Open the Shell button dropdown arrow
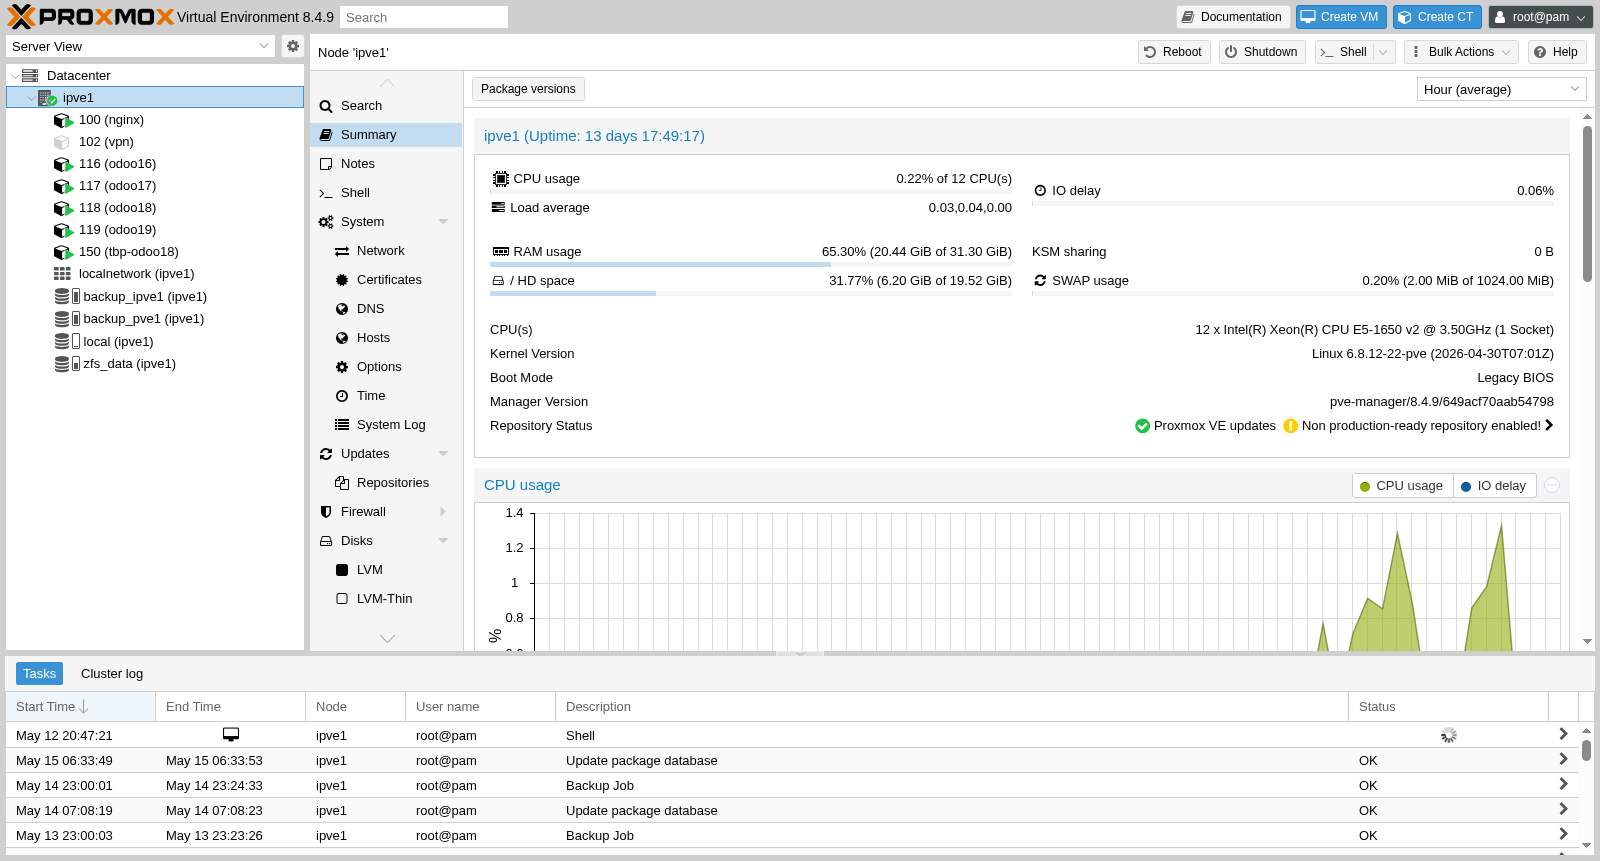Image resolution: width=1600 pixels, height=861 pixels. (1383, 52)
